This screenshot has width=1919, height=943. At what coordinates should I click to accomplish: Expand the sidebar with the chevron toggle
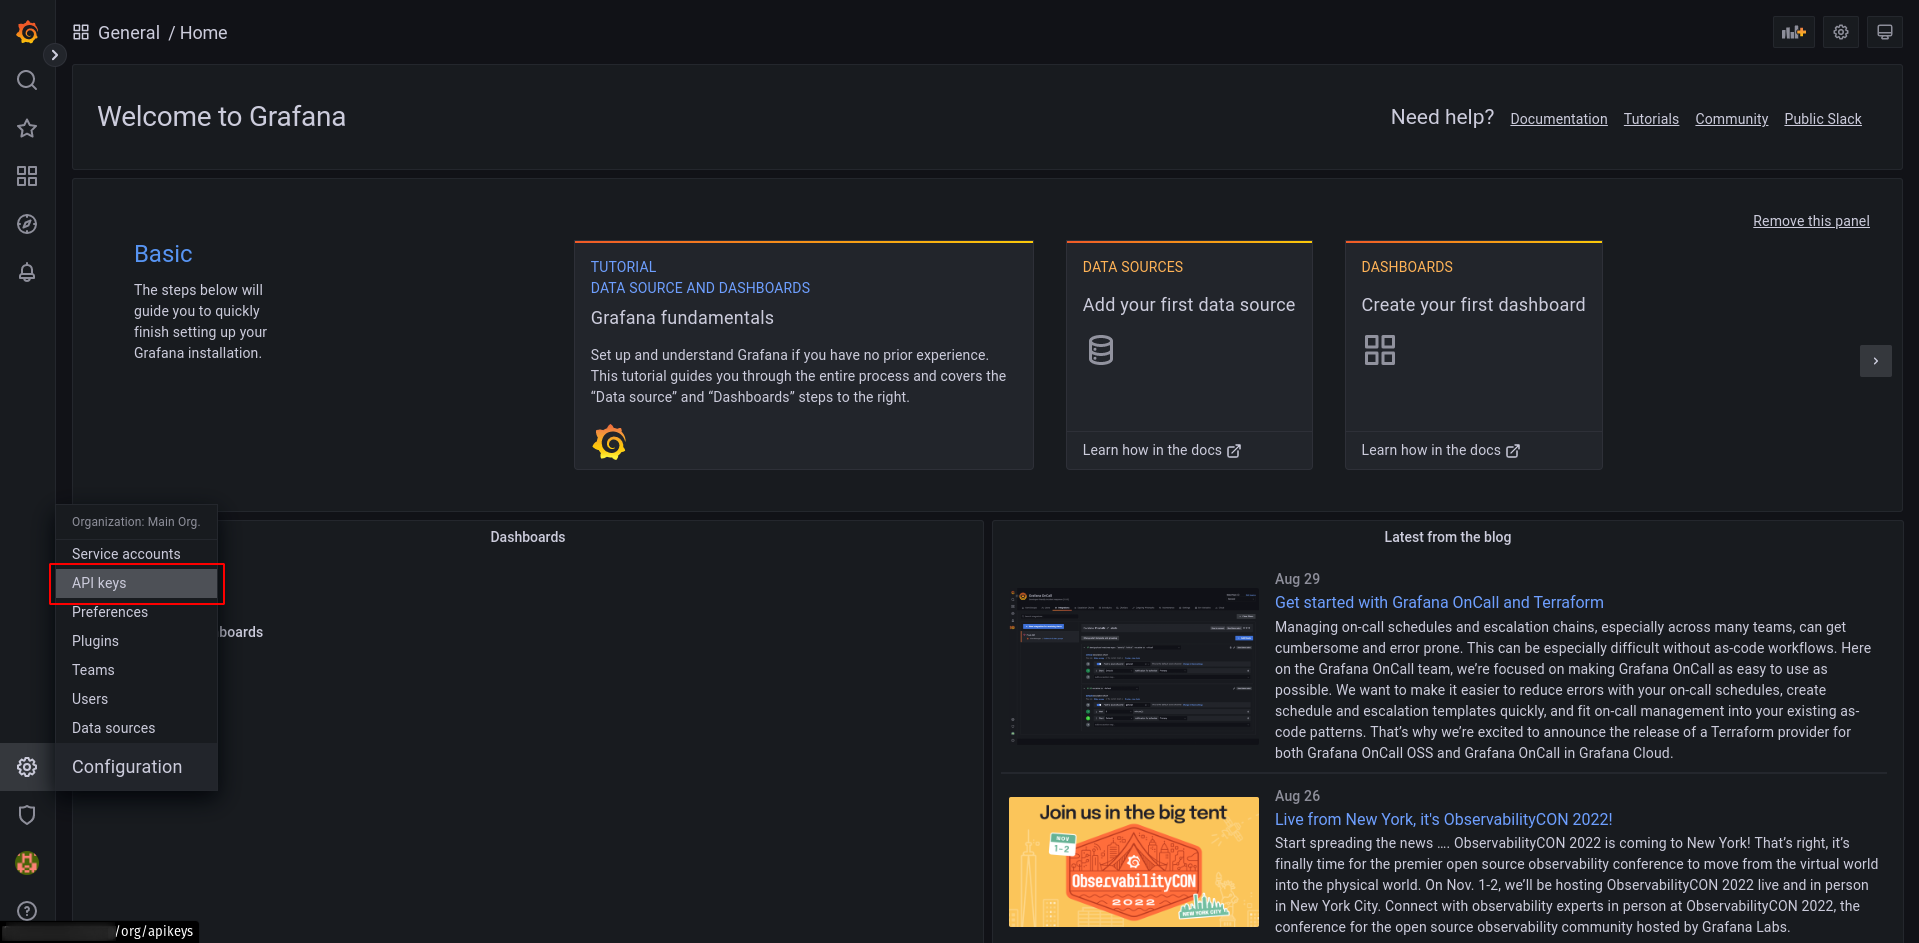54,55
